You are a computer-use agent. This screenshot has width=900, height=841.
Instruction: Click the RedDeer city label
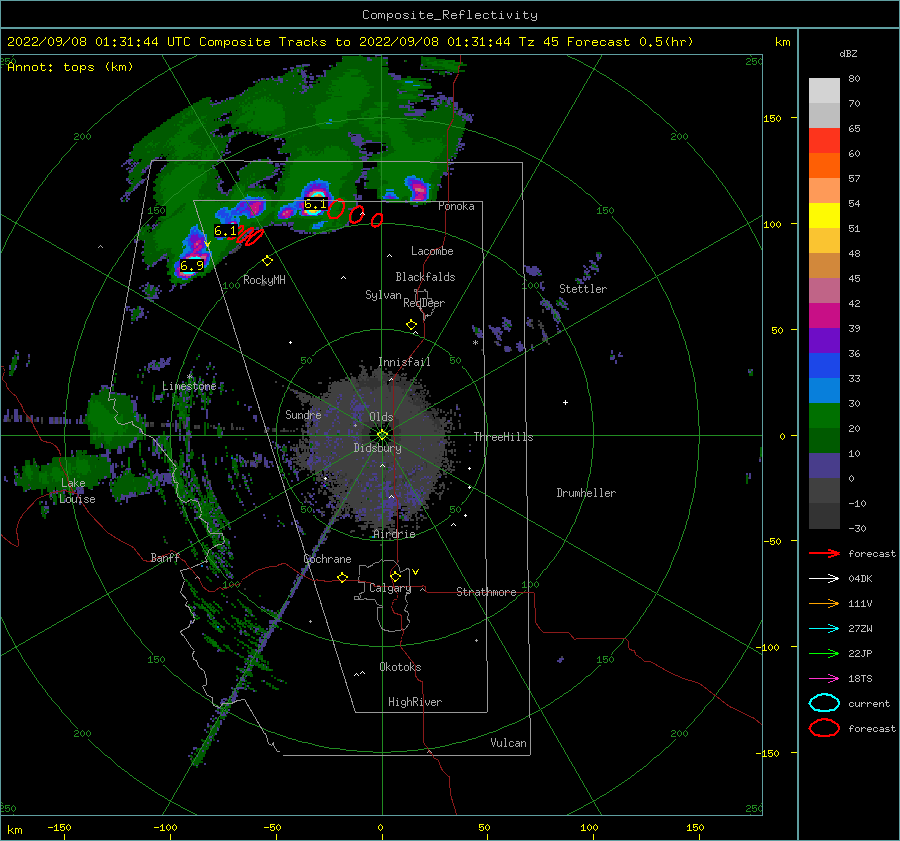coord(424,303)
